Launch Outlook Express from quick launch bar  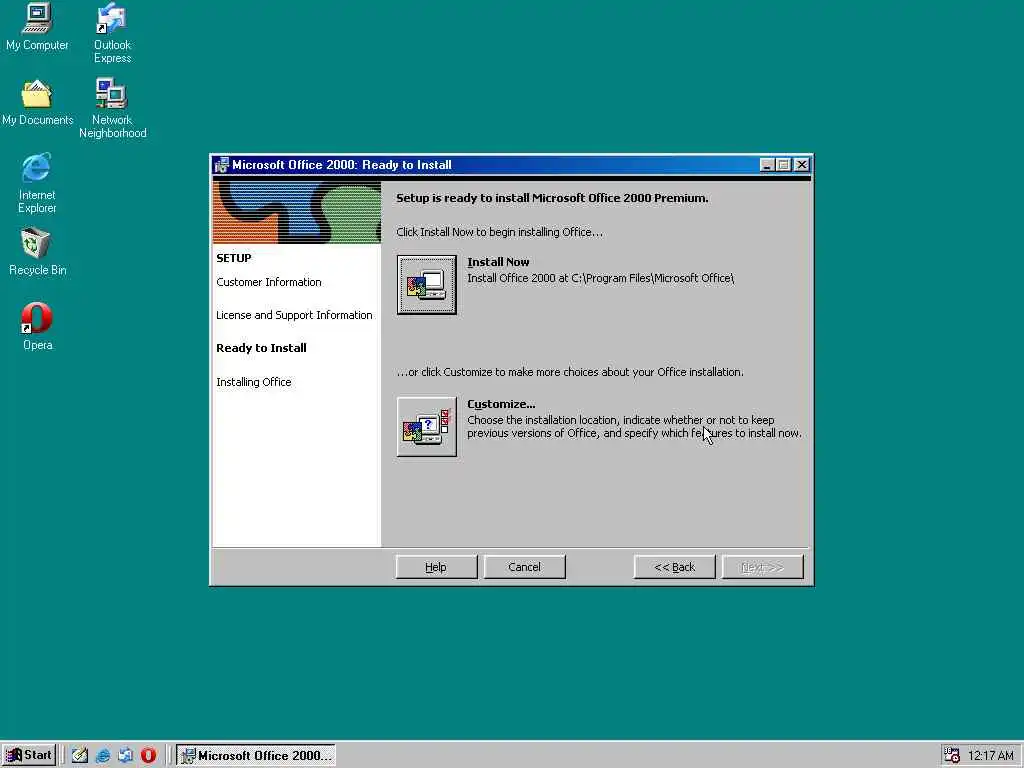(125, 755)
